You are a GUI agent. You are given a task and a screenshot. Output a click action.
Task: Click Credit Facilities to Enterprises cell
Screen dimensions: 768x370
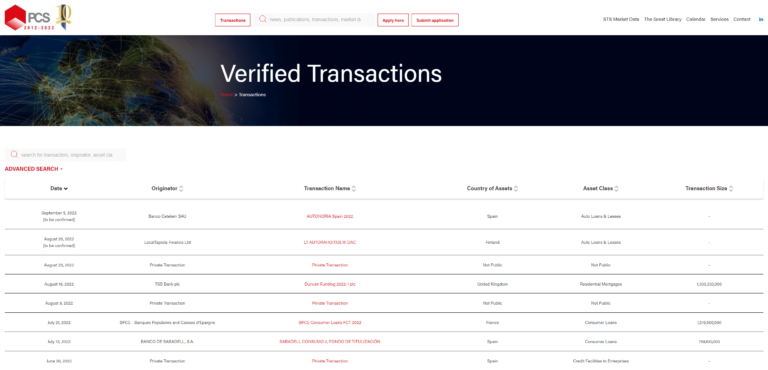click(x=600, y=361)
